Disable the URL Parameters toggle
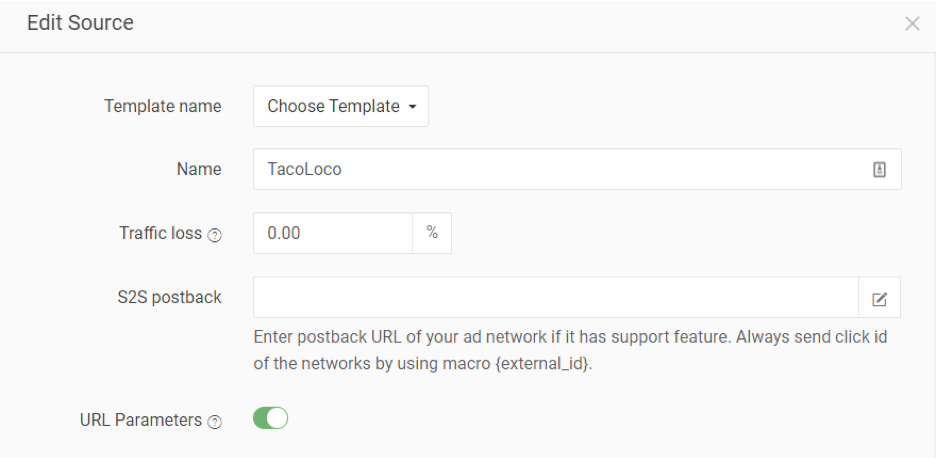This screenshot has height=458, width=936. (x=271, y=419)
